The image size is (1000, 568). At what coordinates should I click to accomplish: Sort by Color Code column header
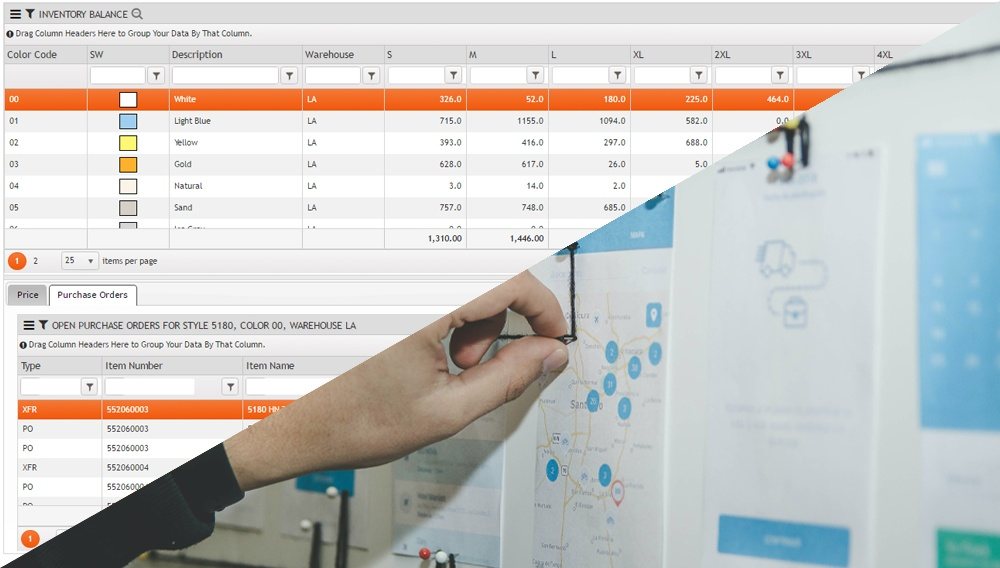tap(32, 55)
